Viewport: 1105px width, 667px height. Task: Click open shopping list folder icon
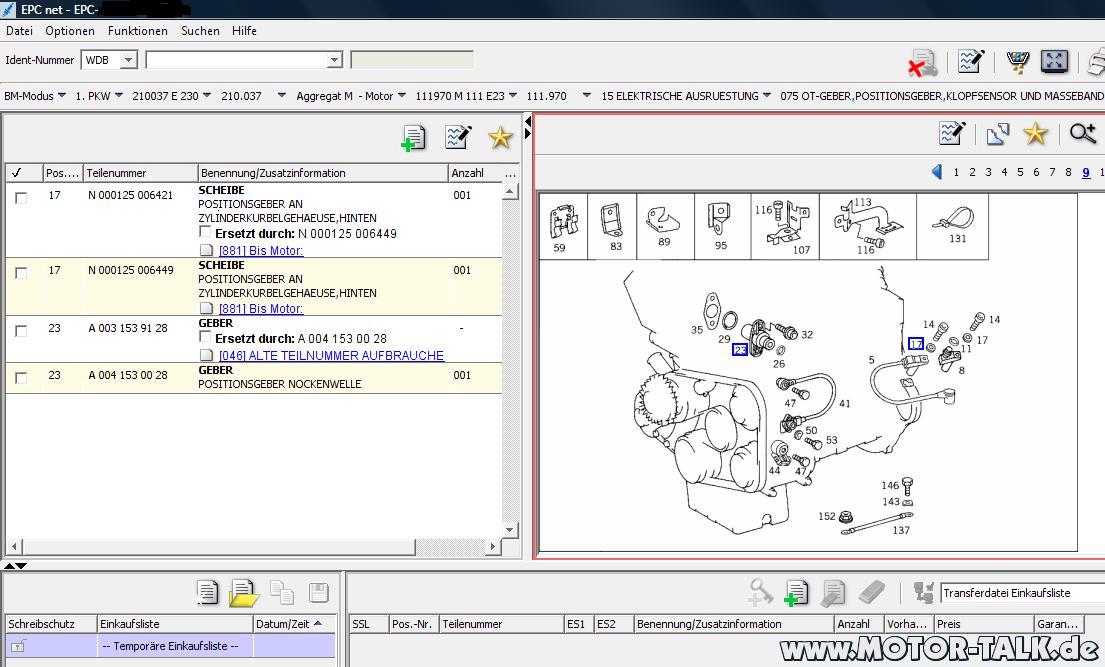244,593
